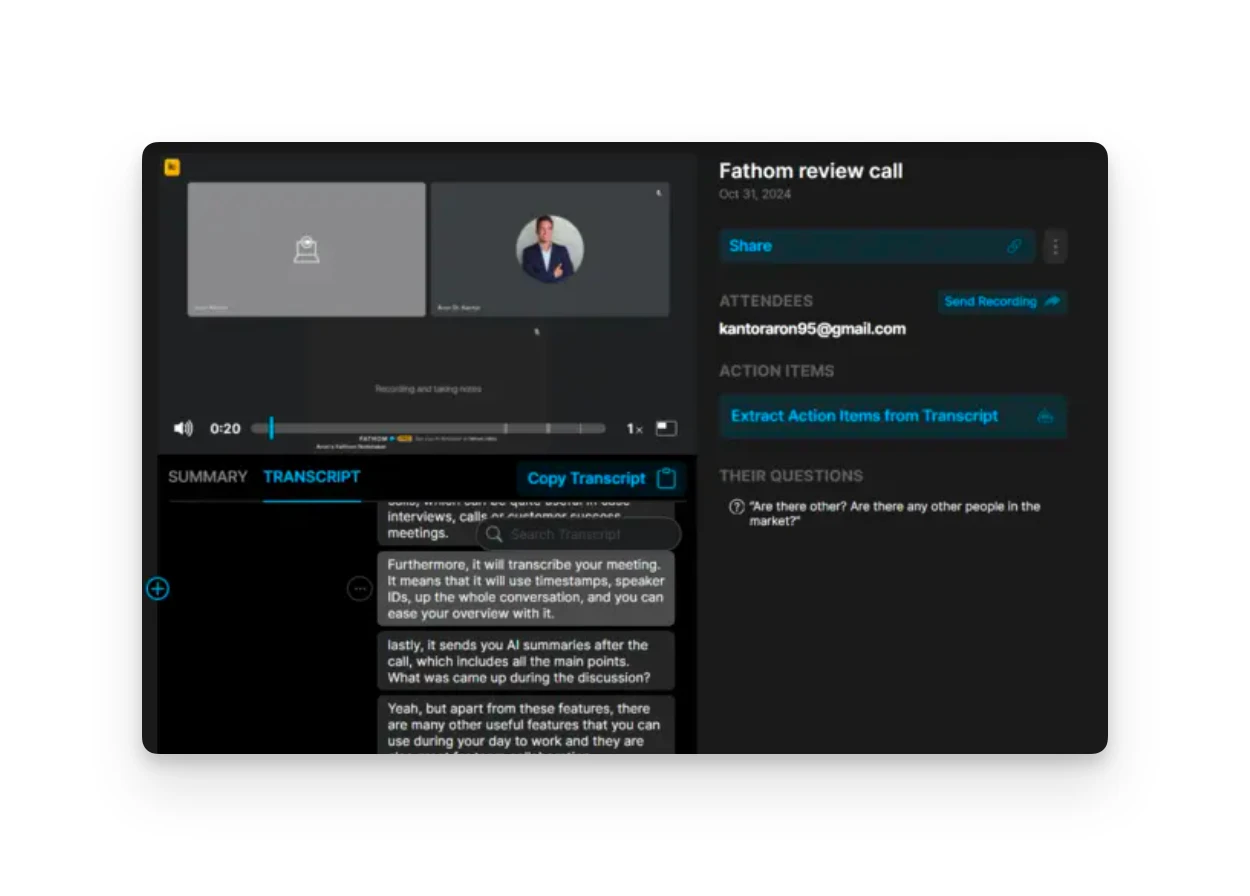Open the ellipsis options beside transcript entry
This screenshot has height=896, width=1250.
click(x=359, y=589)
